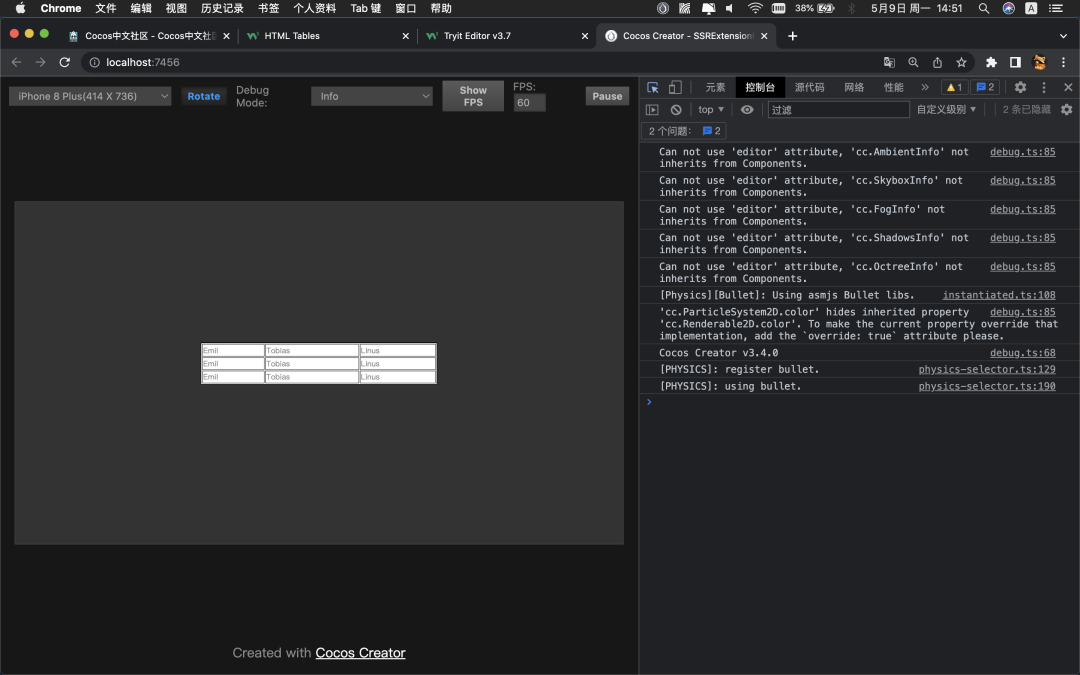
Task: Switch to the 网络 (Network) DevTools tab
Action: (x=853, y=88)
